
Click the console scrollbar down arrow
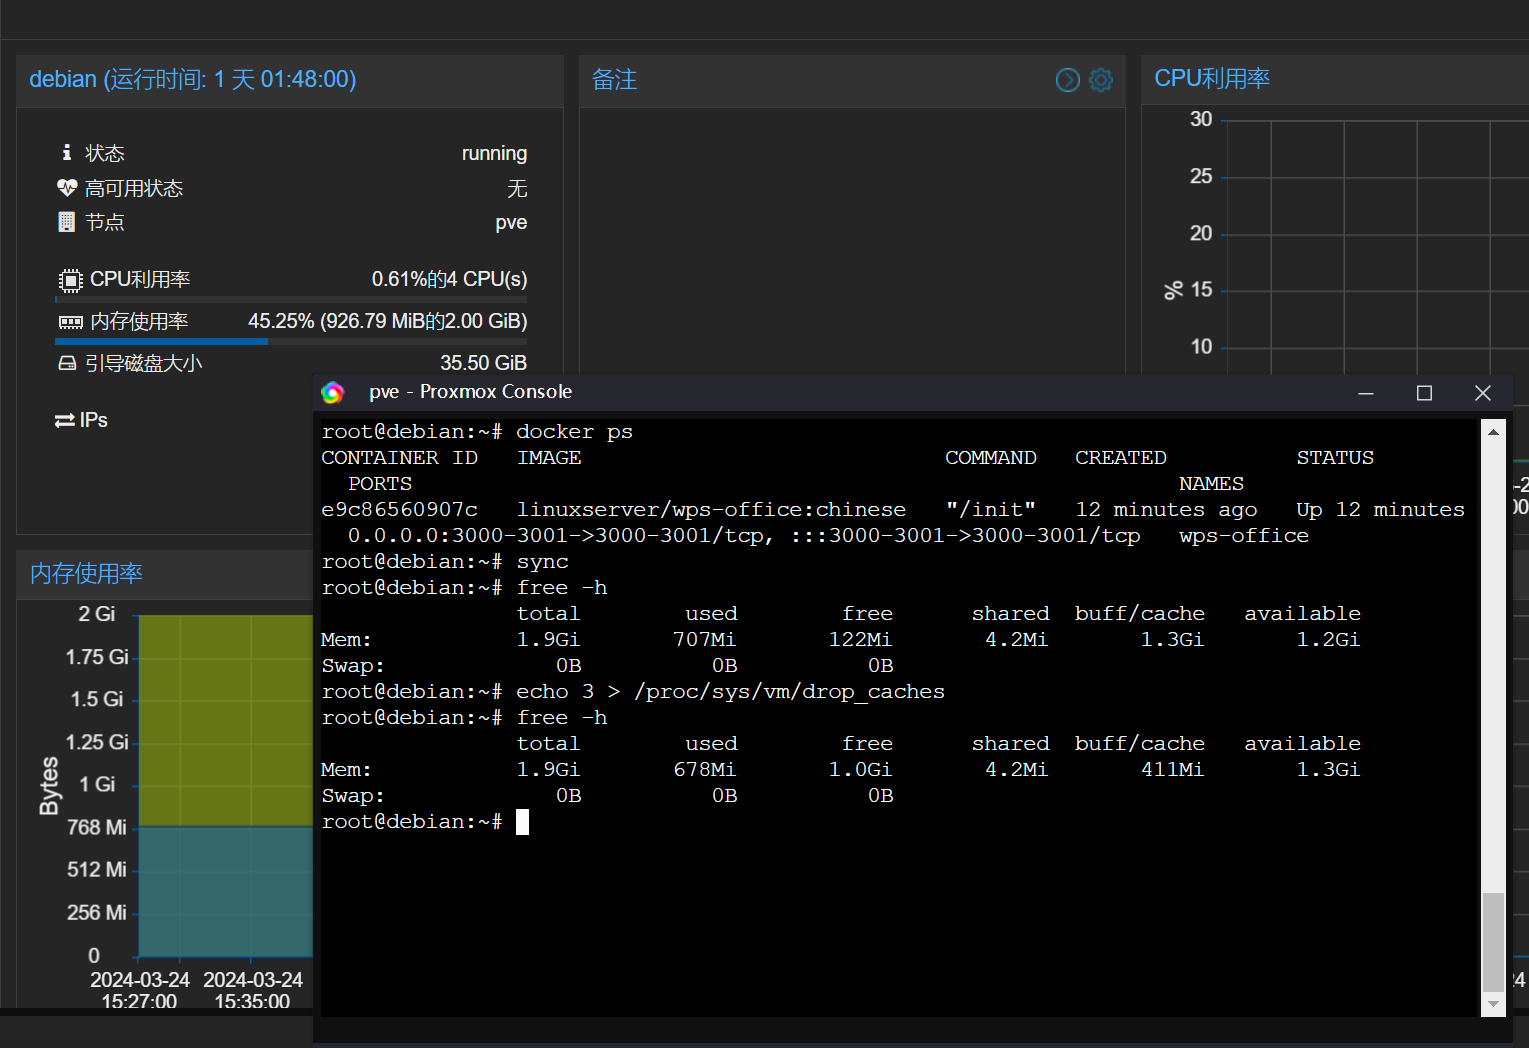[1493, 1004]
